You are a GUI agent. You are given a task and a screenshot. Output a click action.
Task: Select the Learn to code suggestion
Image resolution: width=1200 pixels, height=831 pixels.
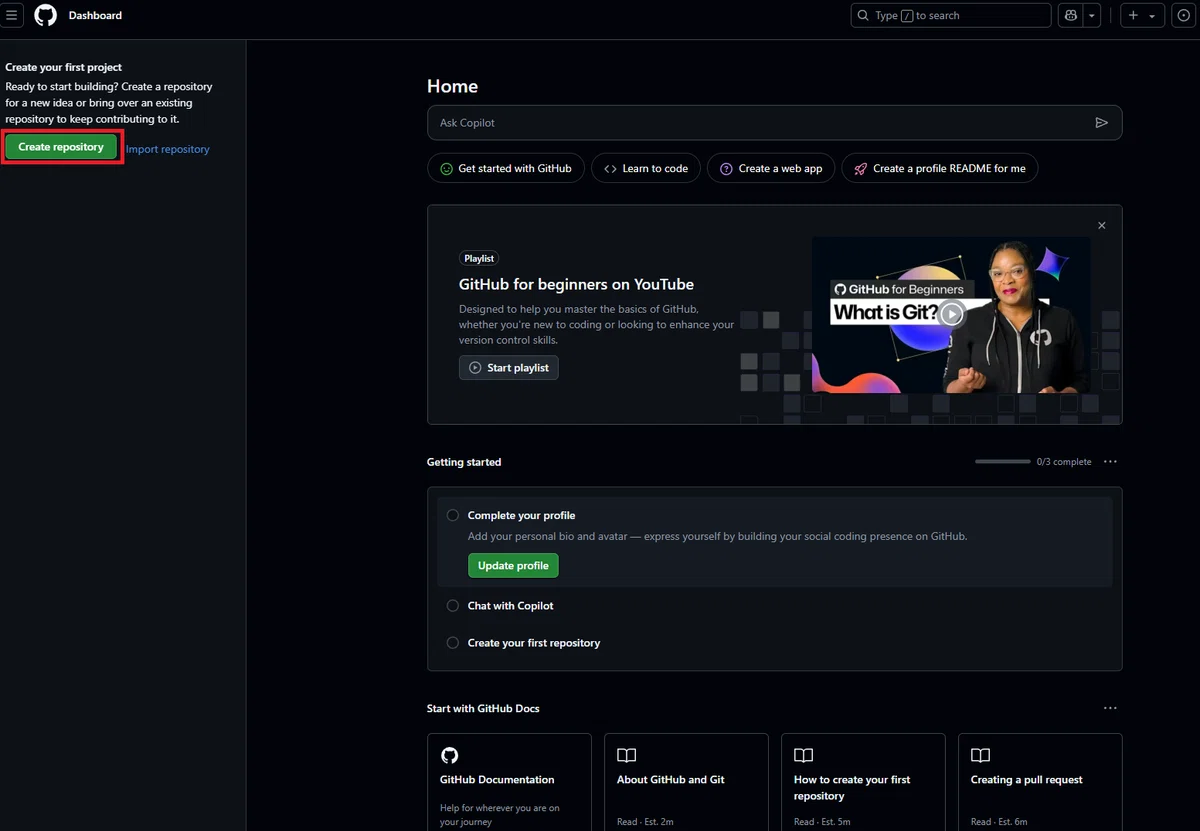click(645, 168)
